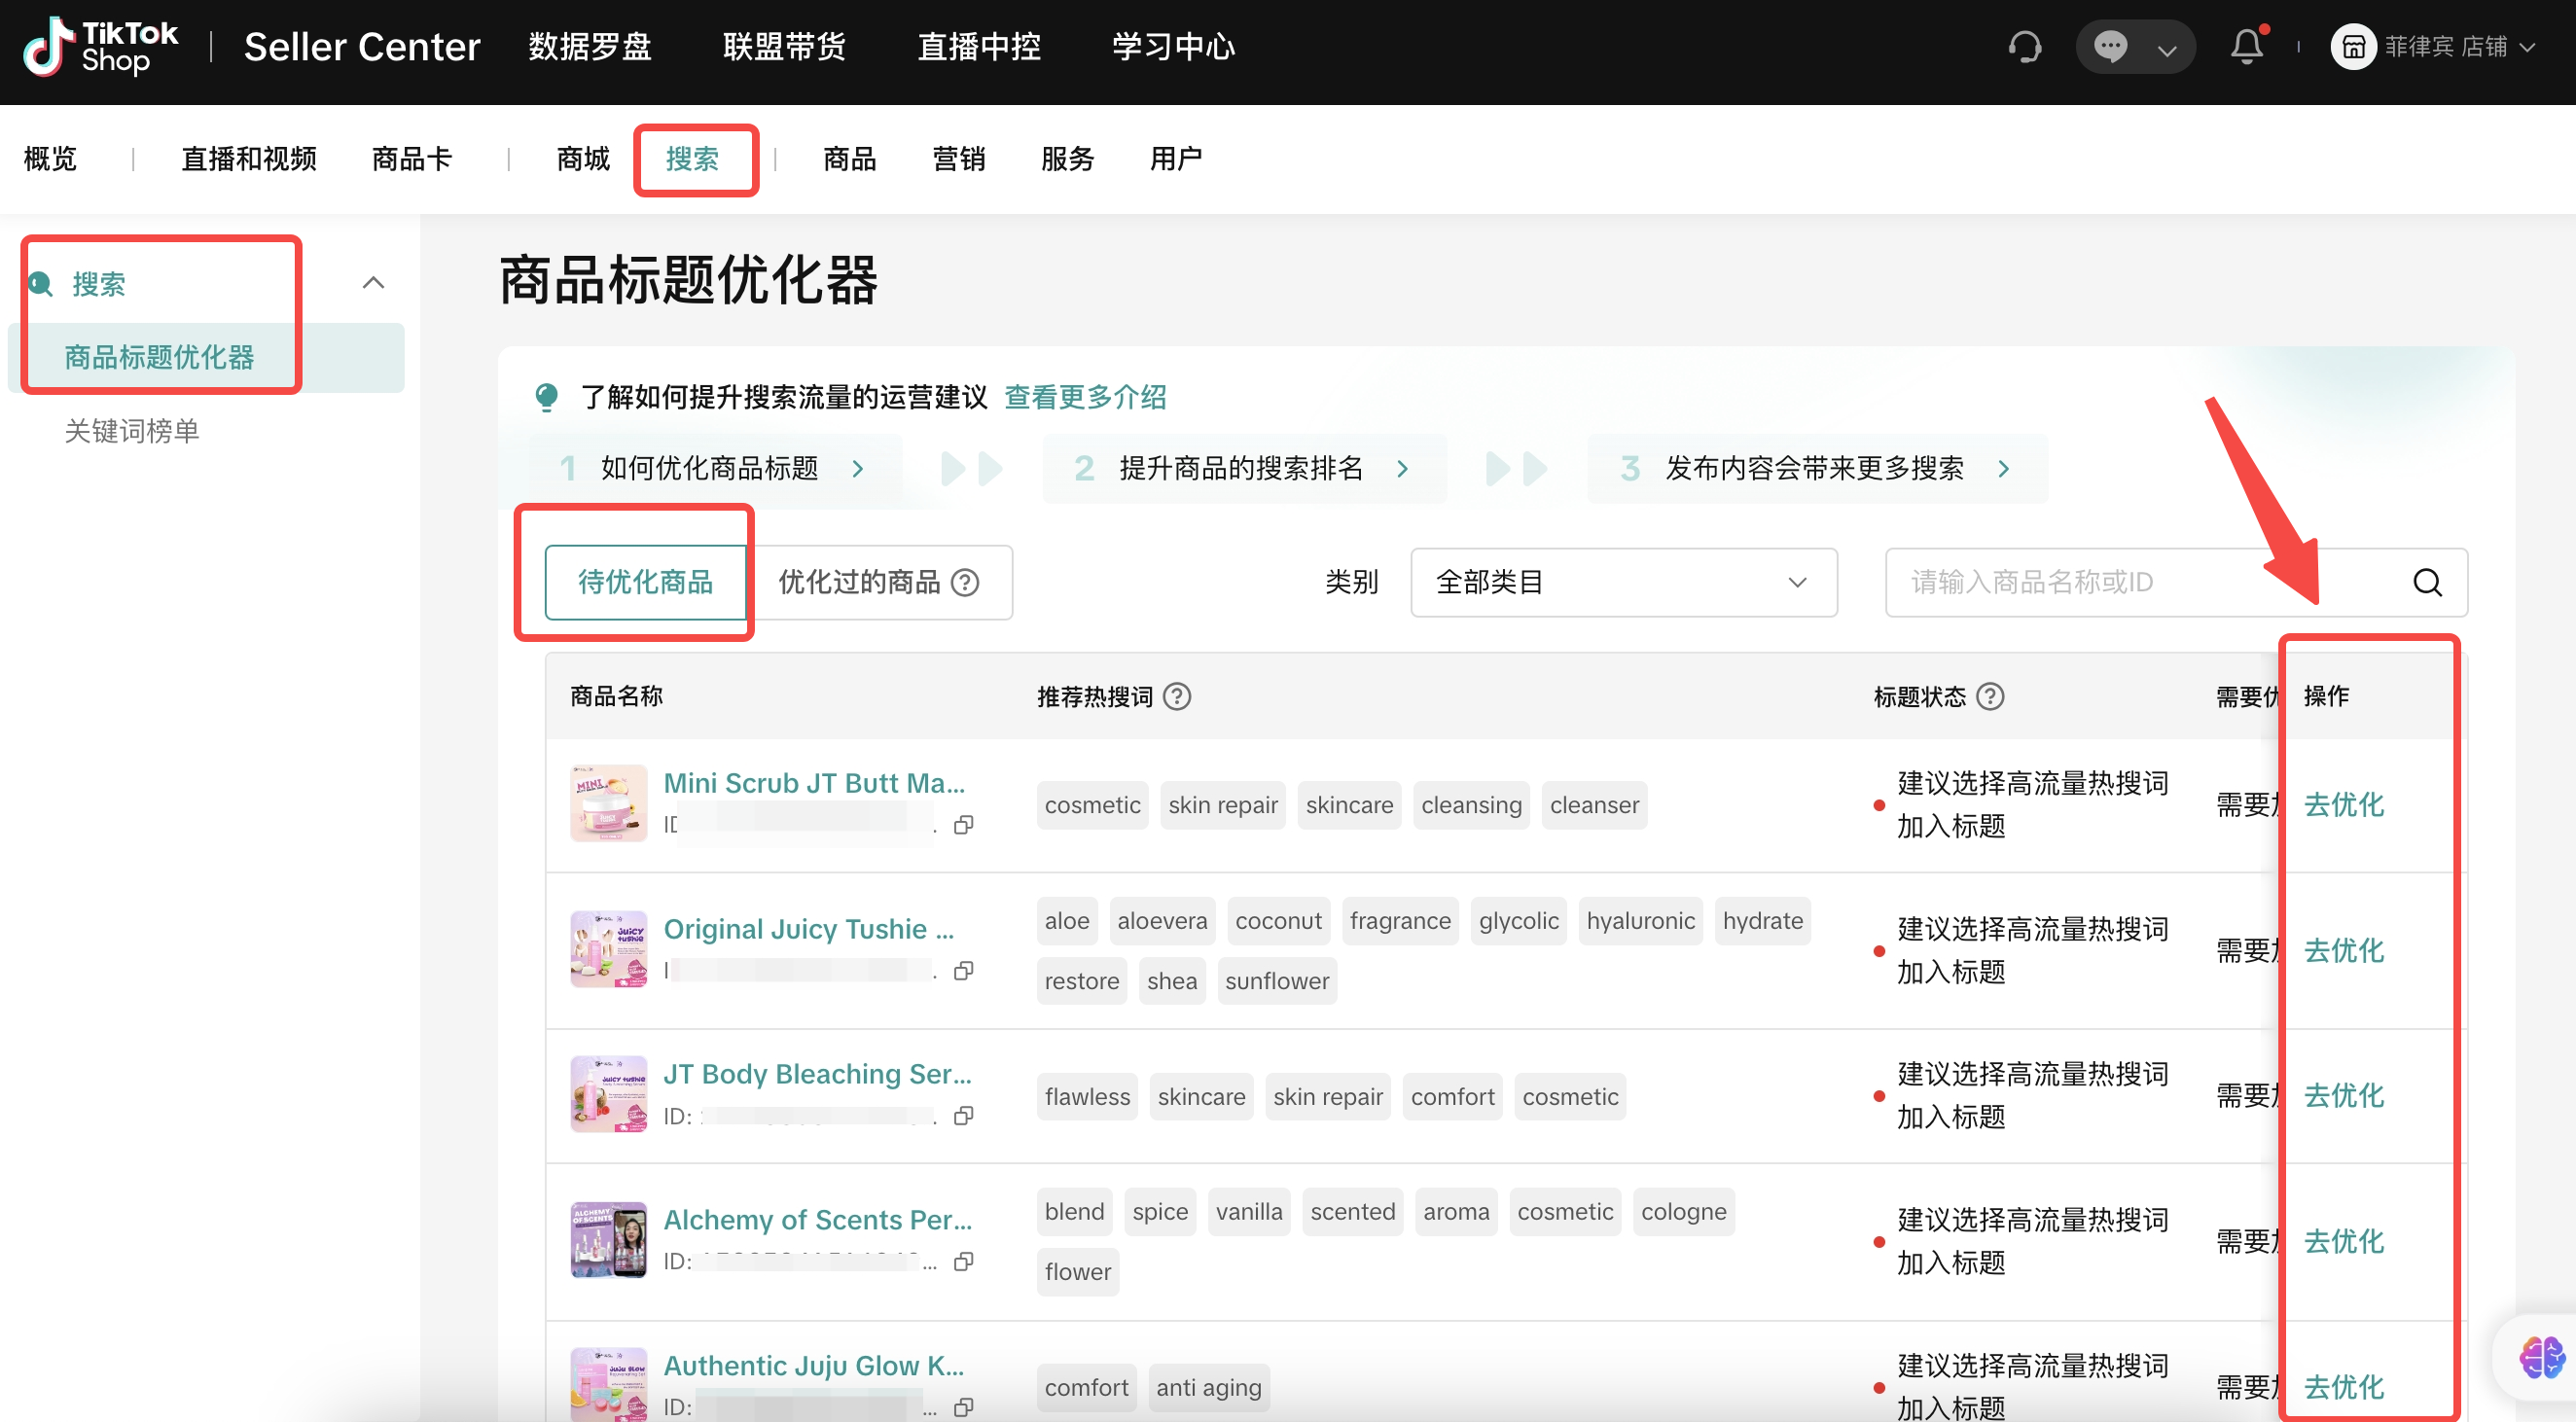2576x1422 pixels.
Task: Open the help tooltip beside 标题状态
Action: tap(1991, 696)
